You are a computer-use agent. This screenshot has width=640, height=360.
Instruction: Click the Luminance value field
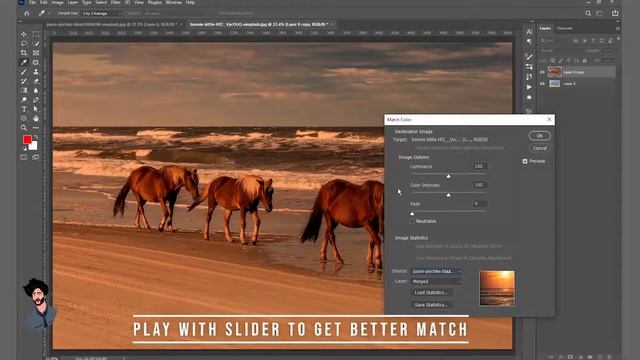tap(480, 167)
